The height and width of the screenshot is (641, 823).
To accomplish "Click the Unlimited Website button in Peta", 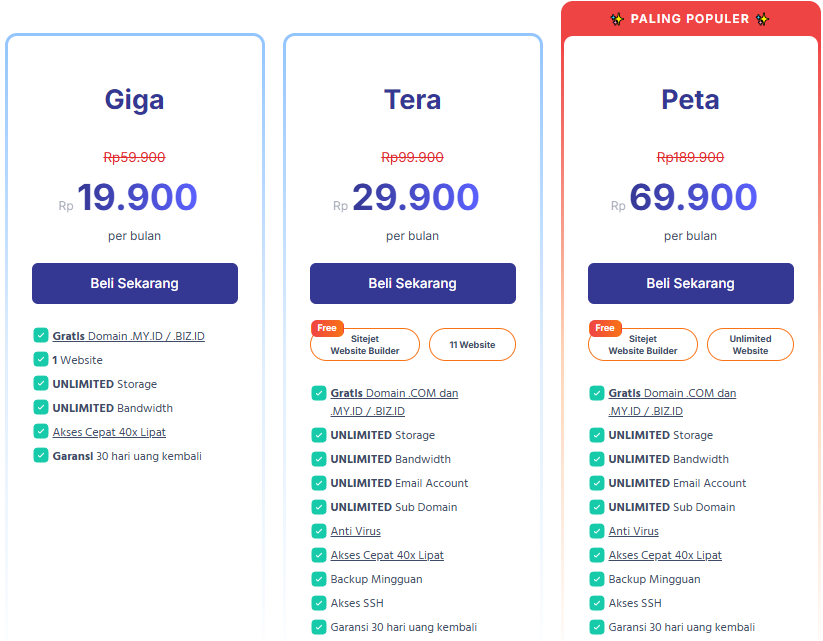I will coord(750,344).
